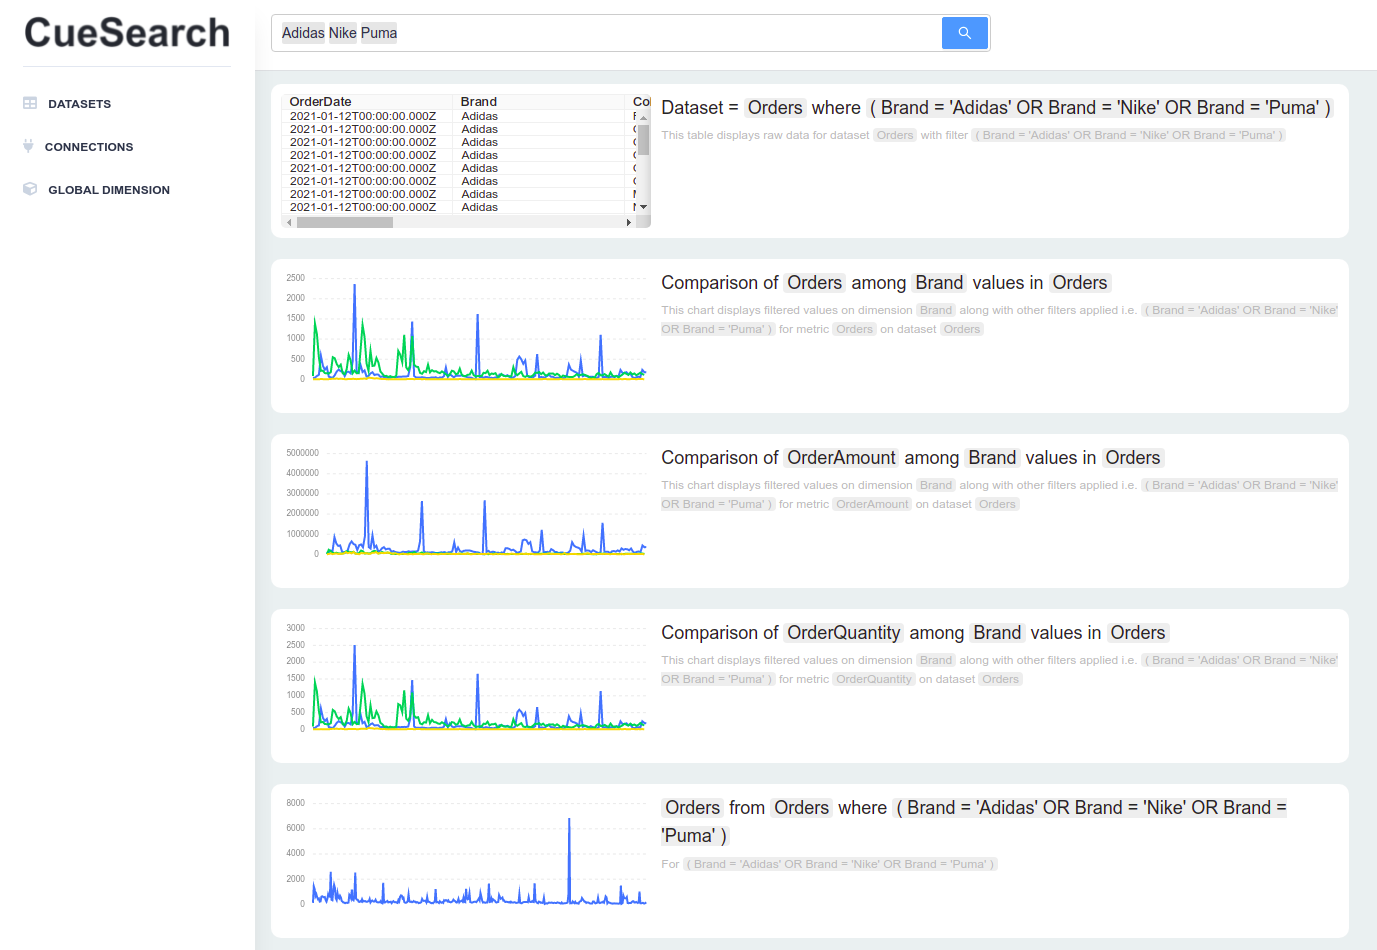Click the table's scroll down arrow
The height and width of the screenshot is (950, 1377).
644,207
